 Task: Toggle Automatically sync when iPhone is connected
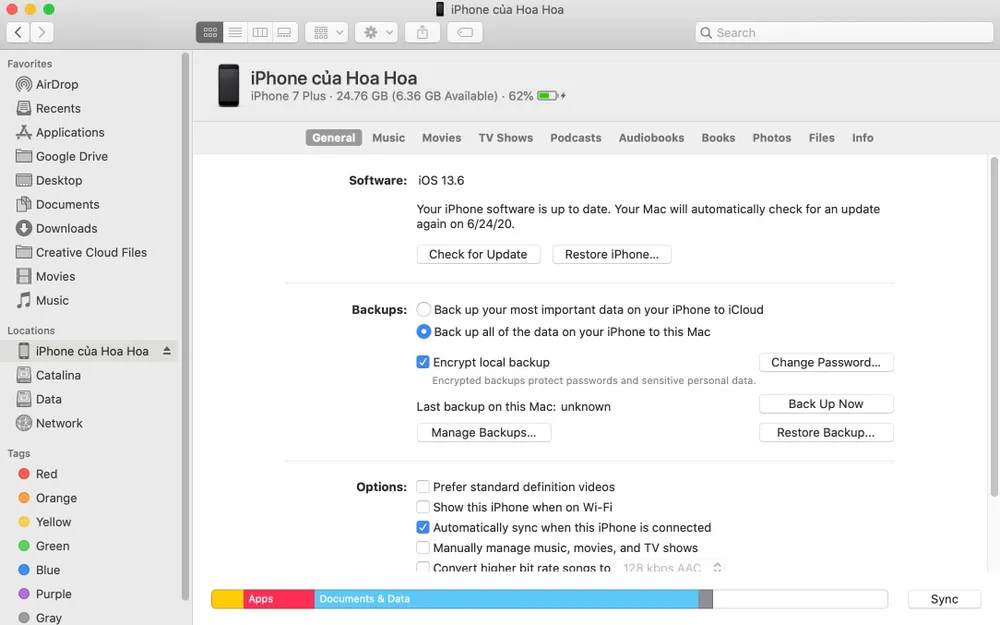point(423,527)
